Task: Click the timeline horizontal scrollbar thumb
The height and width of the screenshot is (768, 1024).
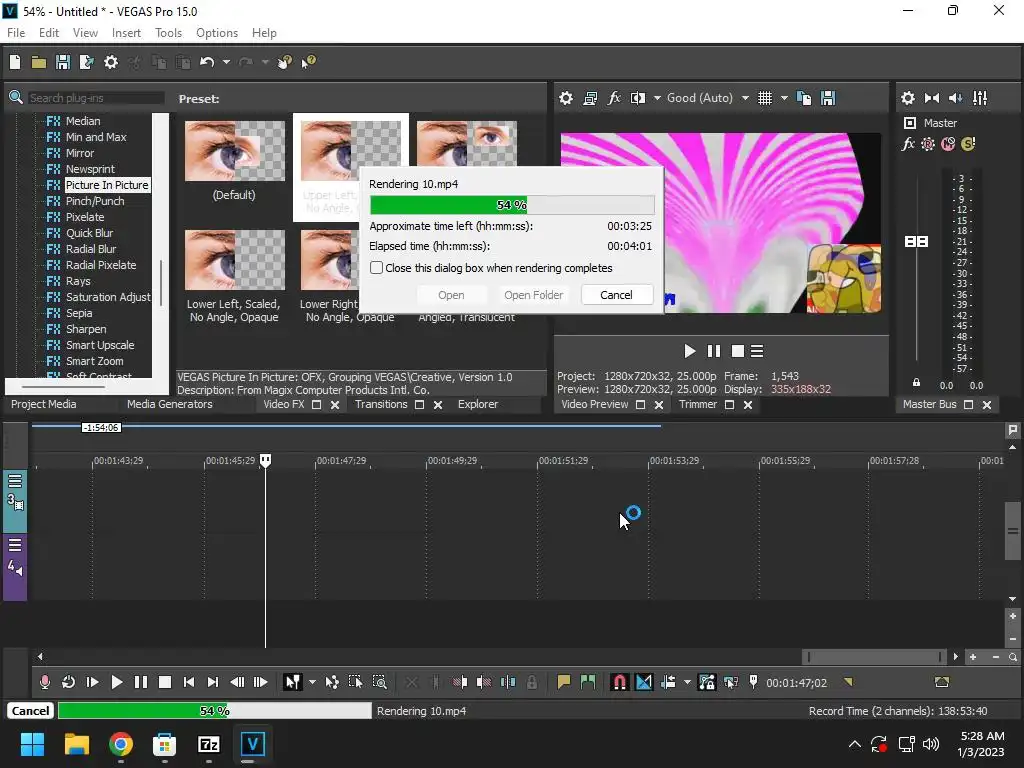Action: [874, 657]
